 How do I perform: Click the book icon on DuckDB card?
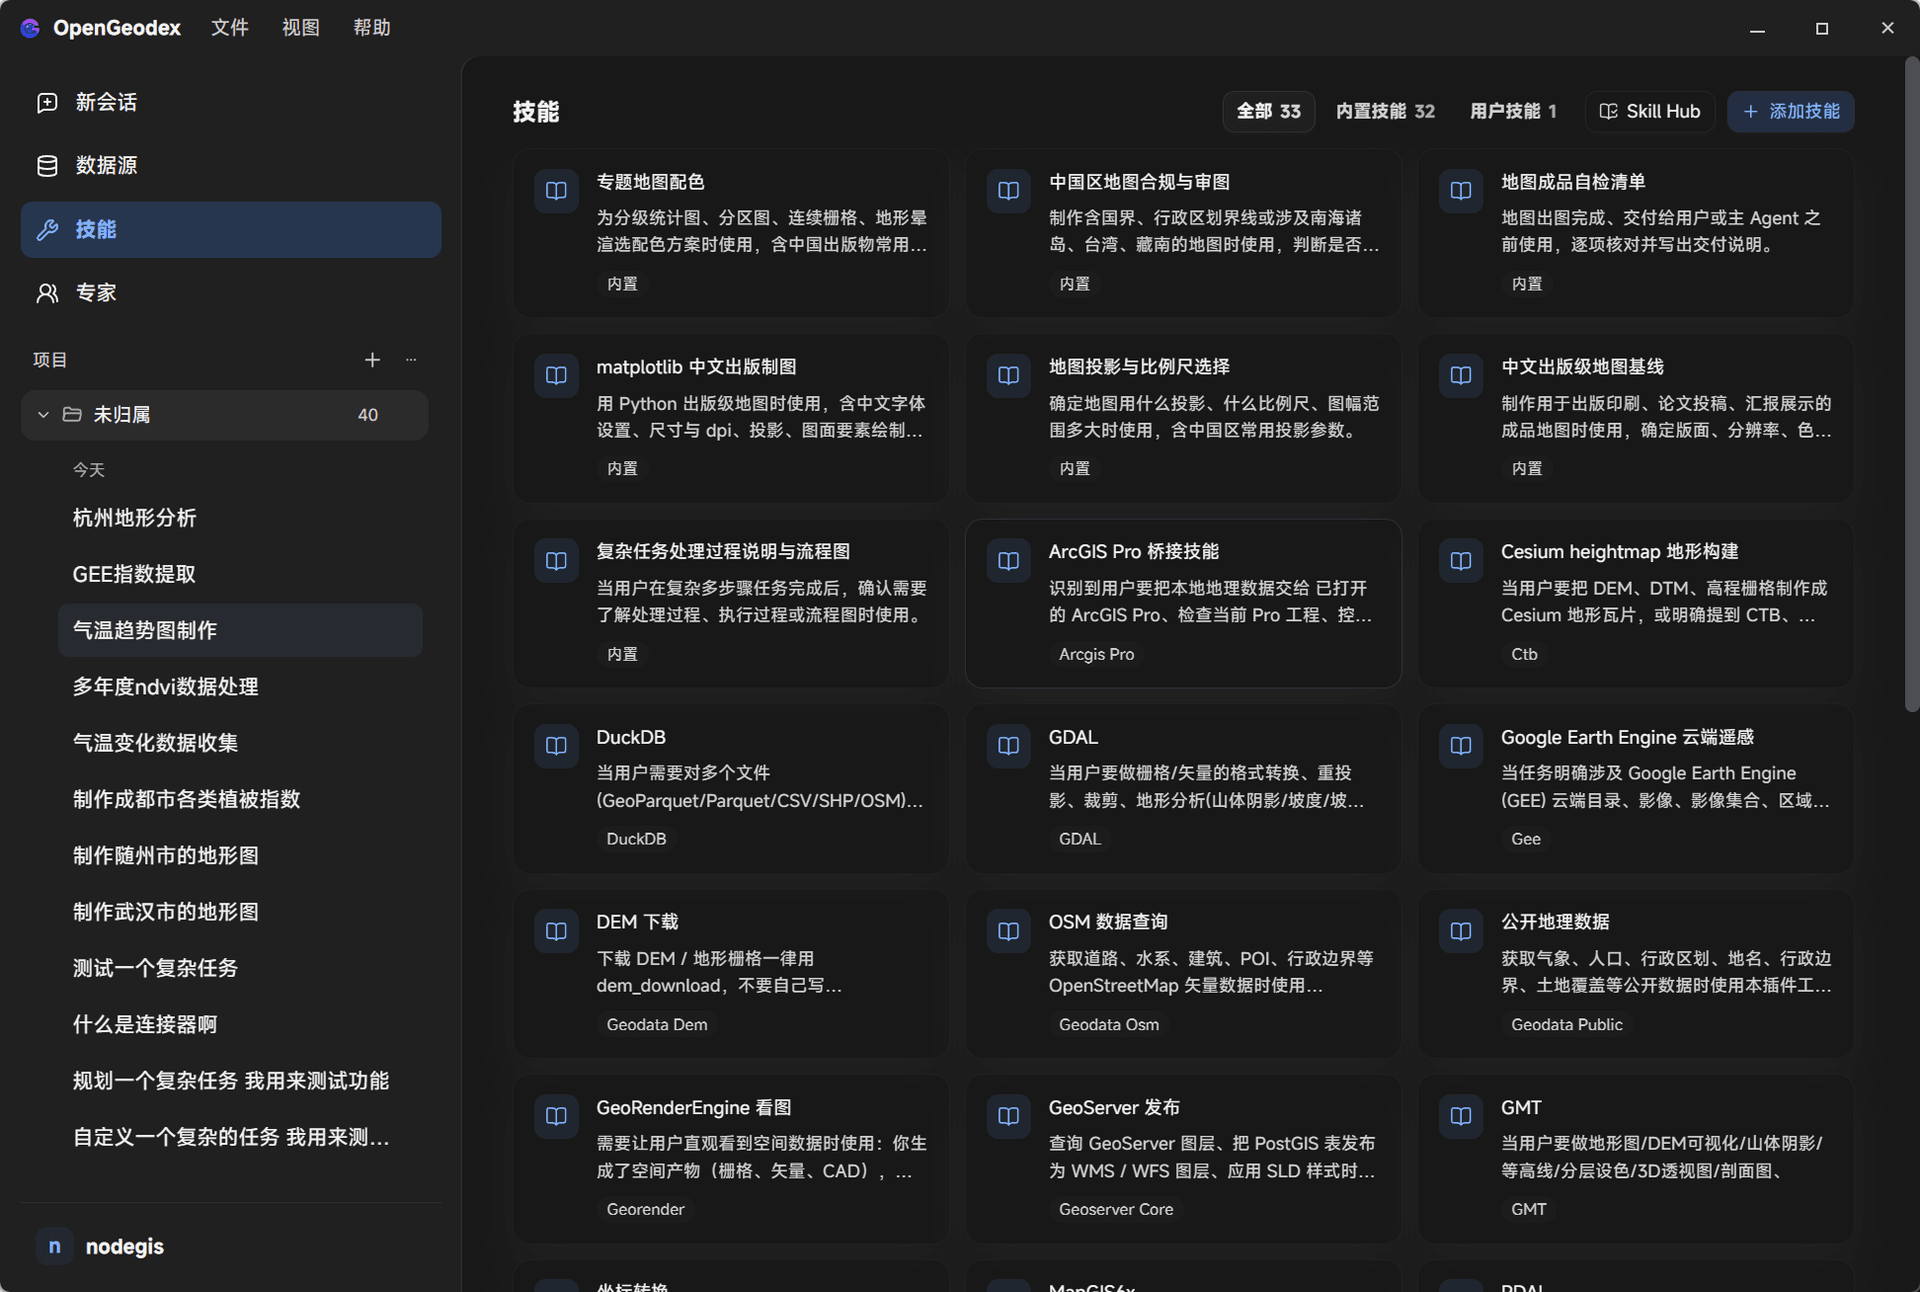click(x=556, y=746)
